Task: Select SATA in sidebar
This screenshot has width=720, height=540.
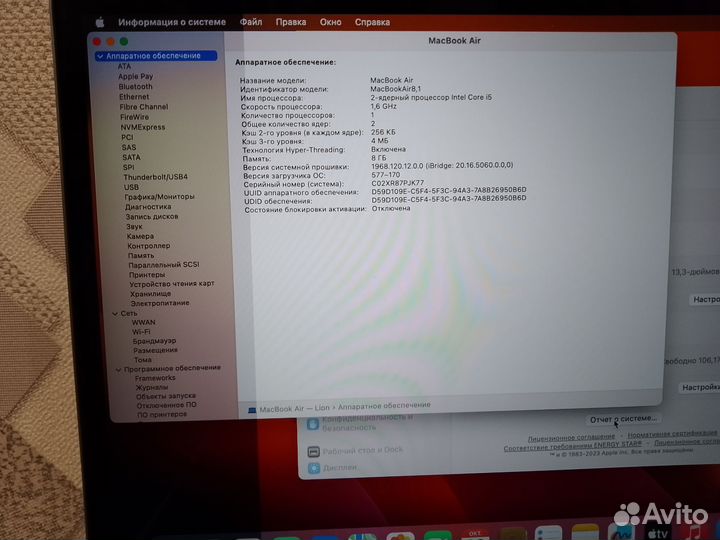Action: pyautogui.click(x=131, y=157)
